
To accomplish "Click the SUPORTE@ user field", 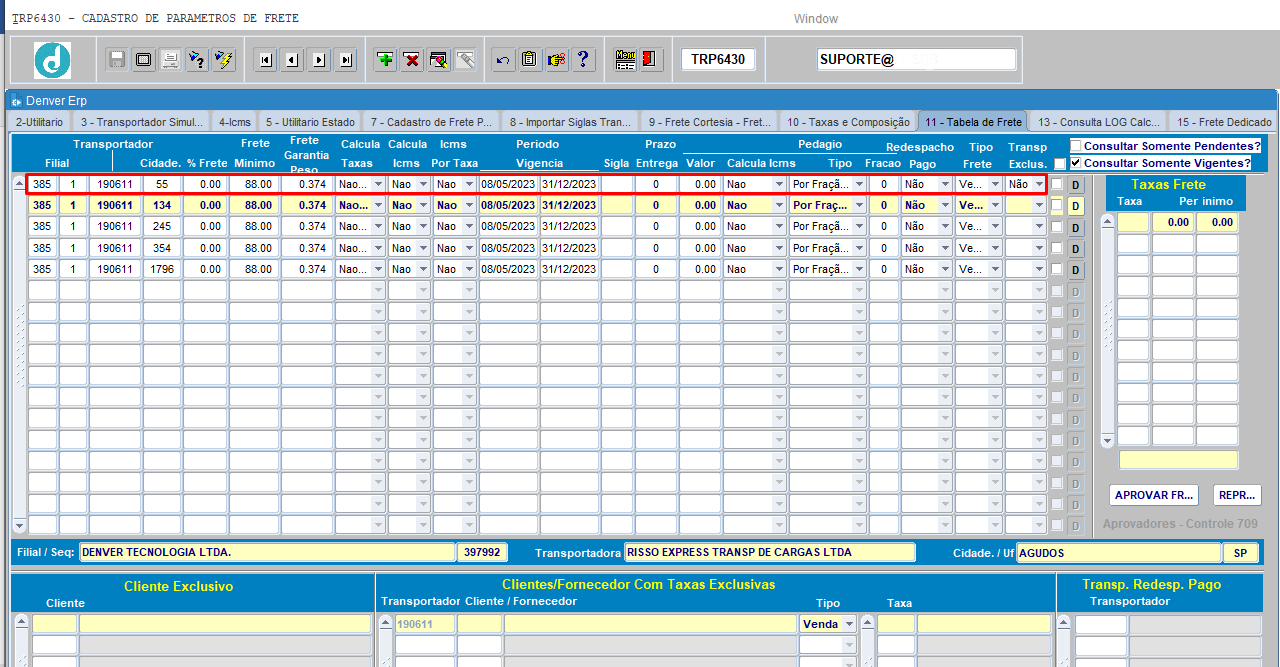I will point(916,59).
